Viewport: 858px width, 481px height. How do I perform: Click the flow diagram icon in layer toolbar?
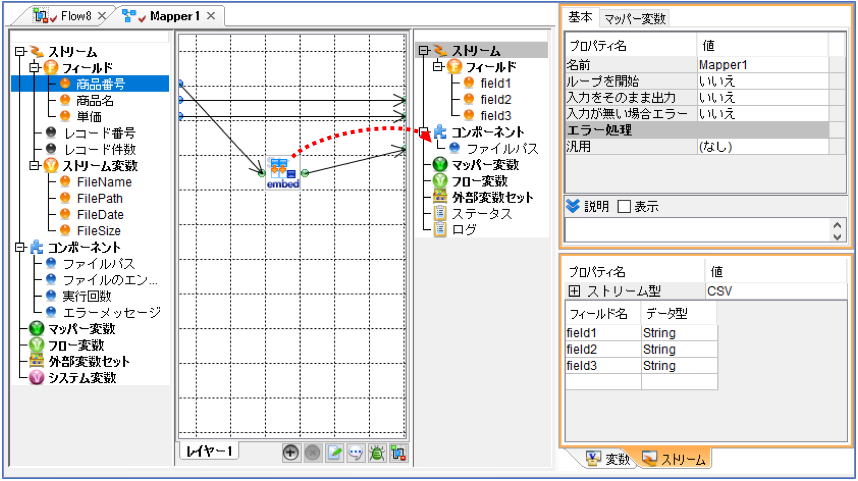click(398, 453)
